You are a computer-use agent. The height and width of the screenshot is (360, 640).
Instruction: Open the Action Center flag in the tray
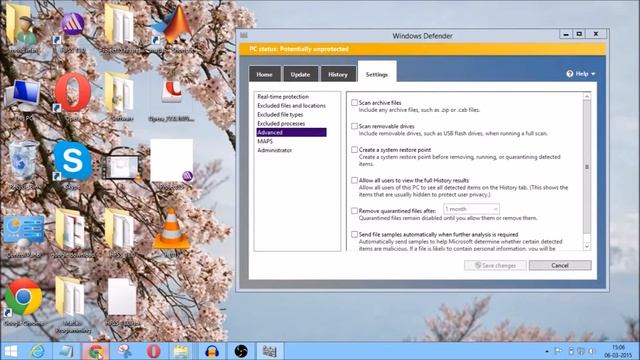[558, 351]
